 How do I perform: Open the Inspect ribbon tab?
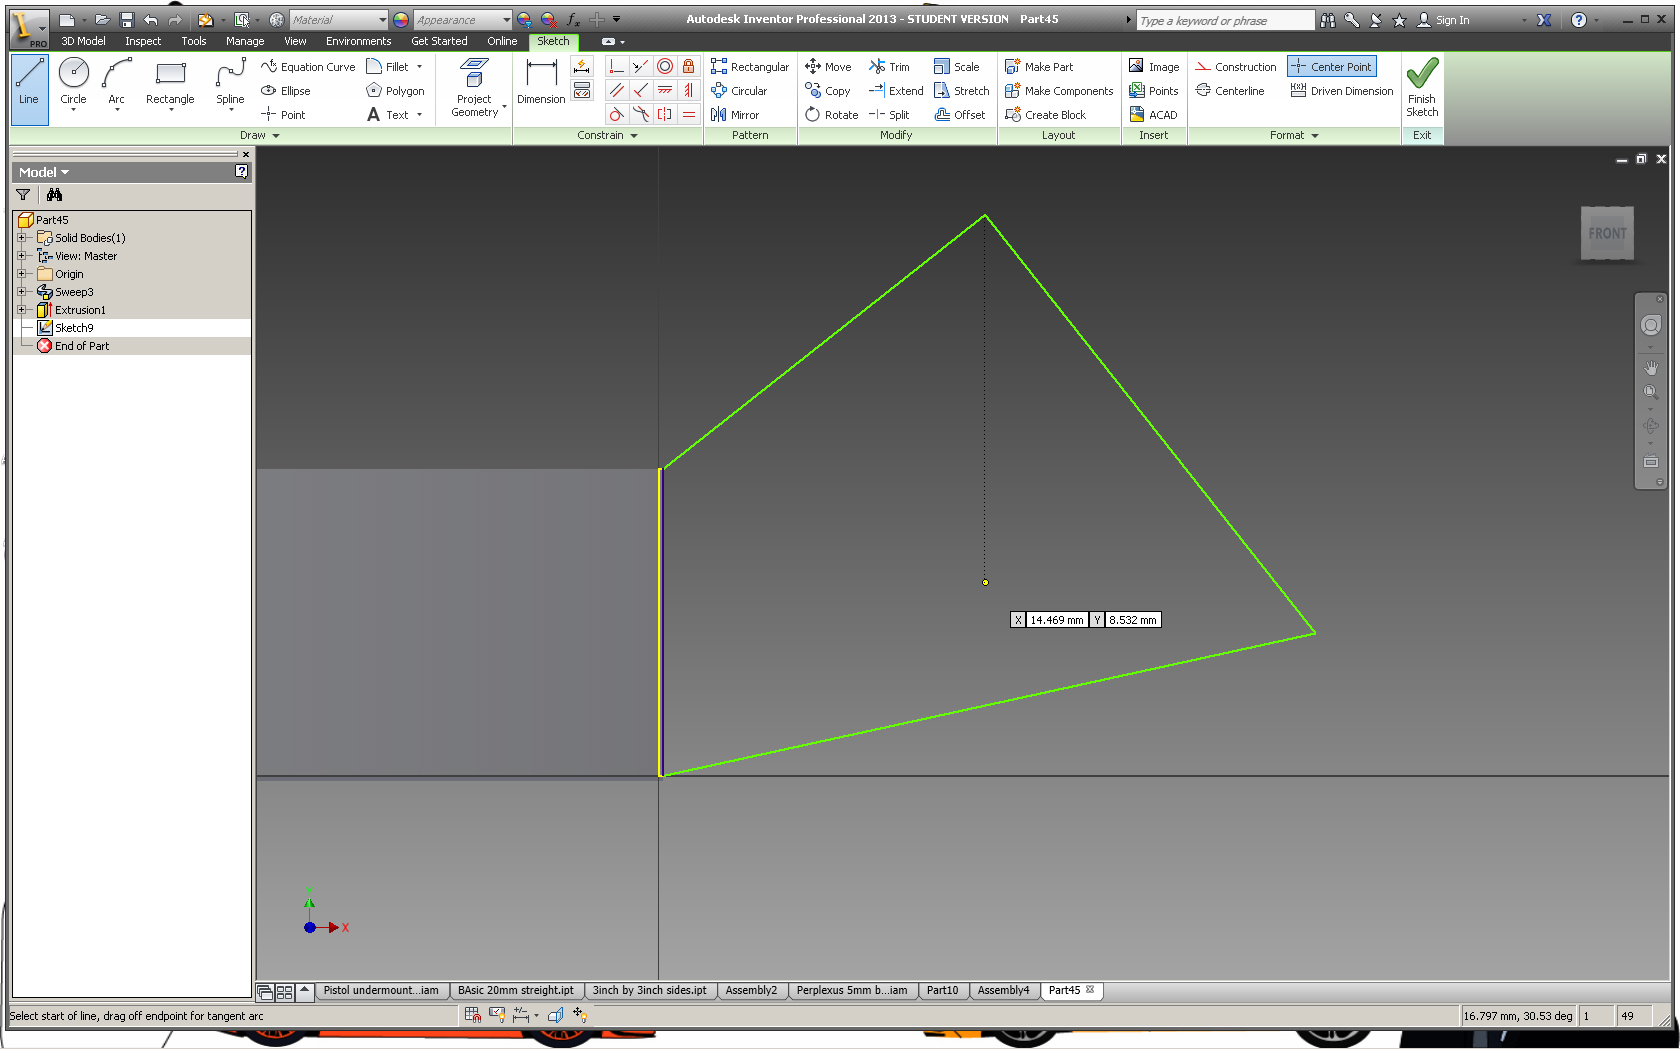pos(143,41)
